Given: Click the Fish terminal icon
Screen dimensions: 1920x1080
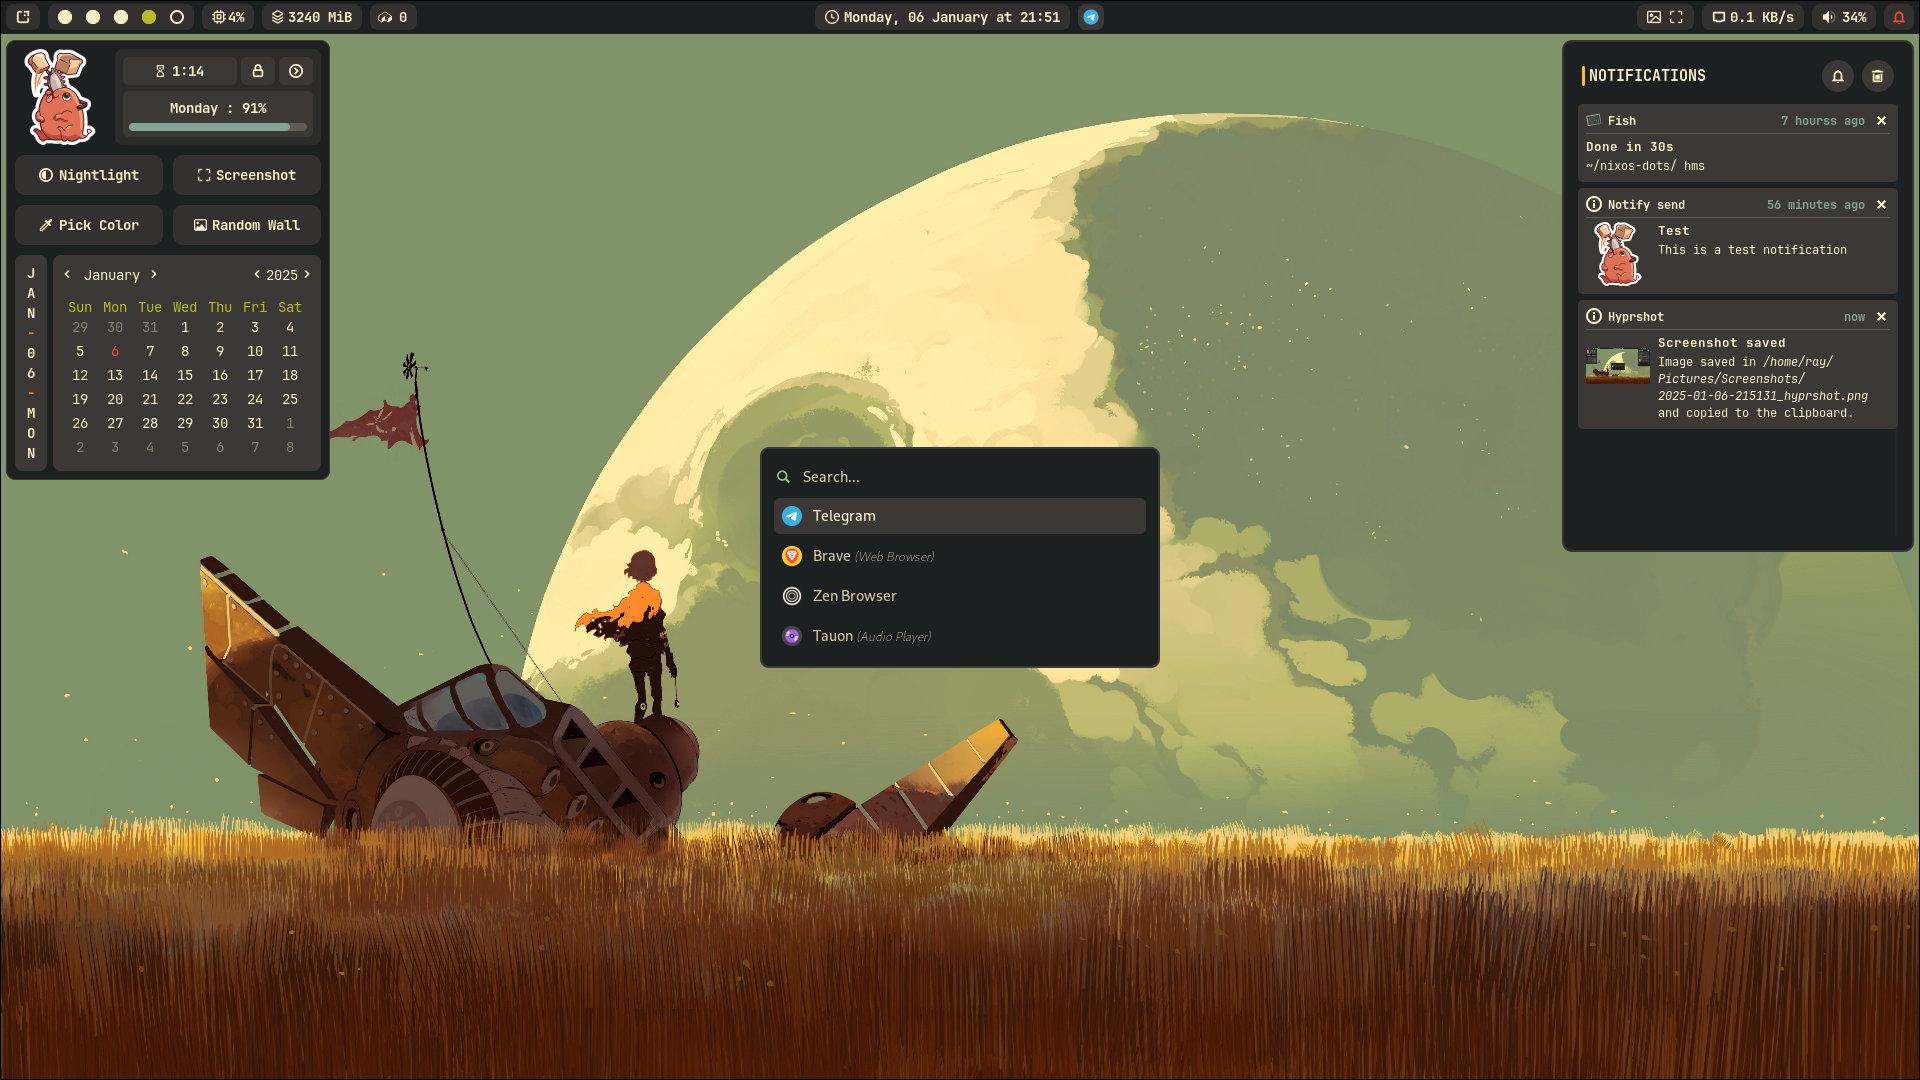Looking at the screenshot, I should coord(1594,120).
